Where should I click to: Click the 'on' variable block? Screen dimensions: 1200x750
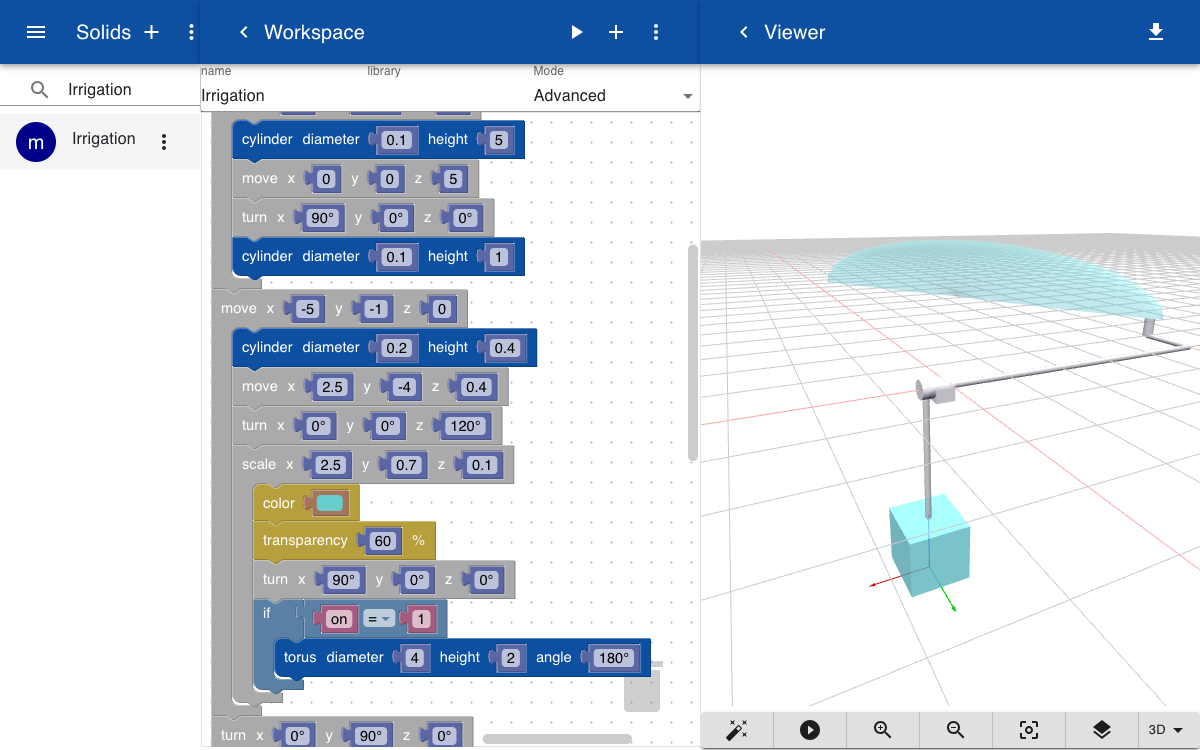(x=339, y=620)
